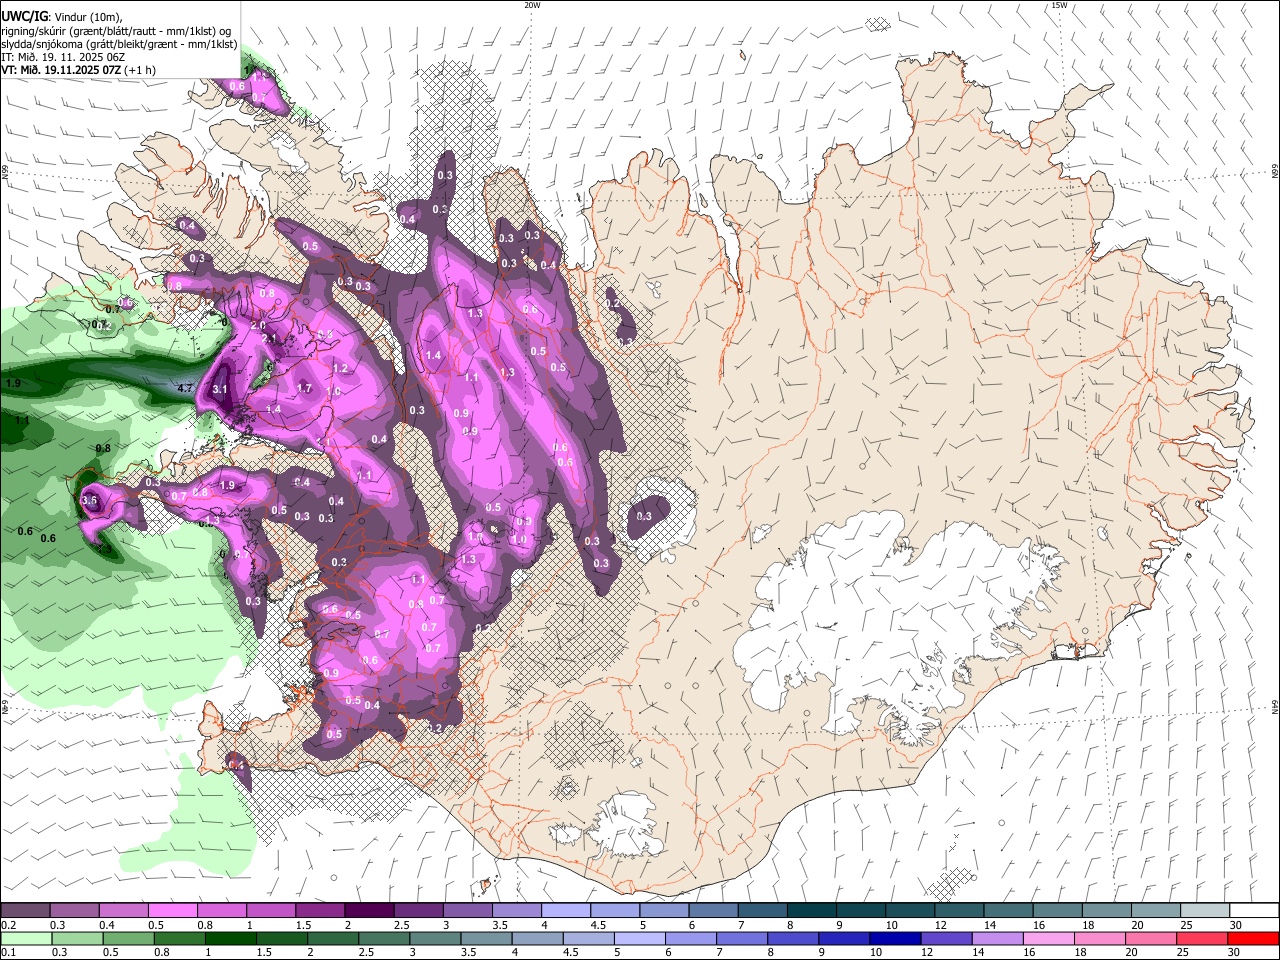The width and height of the screenshot is (1280, 960).
Task: Select the 'Vindur (10m)' label
Action: (88, 16)
